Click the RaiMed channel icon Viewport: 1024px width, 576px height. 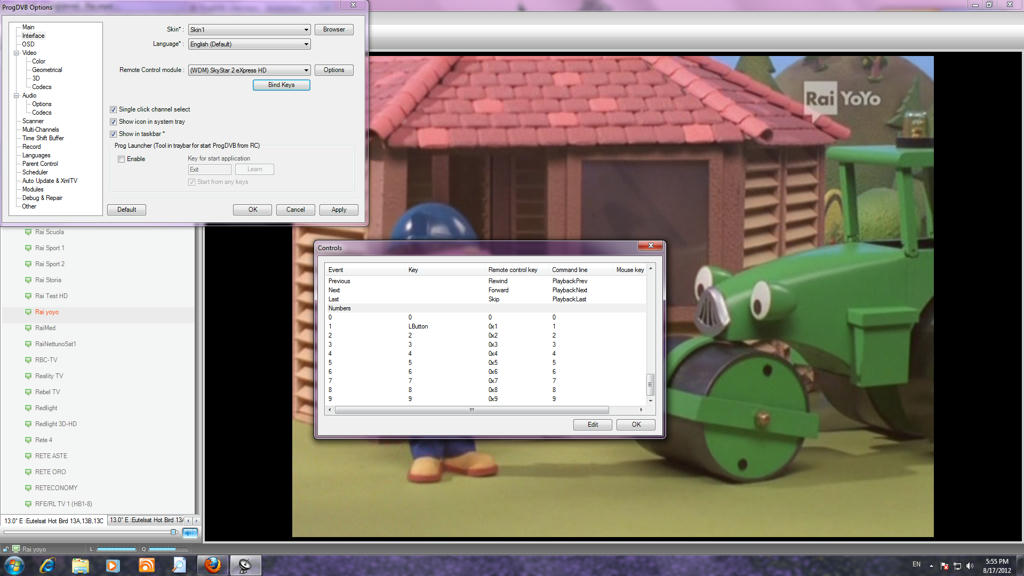(x=28, y=328)
